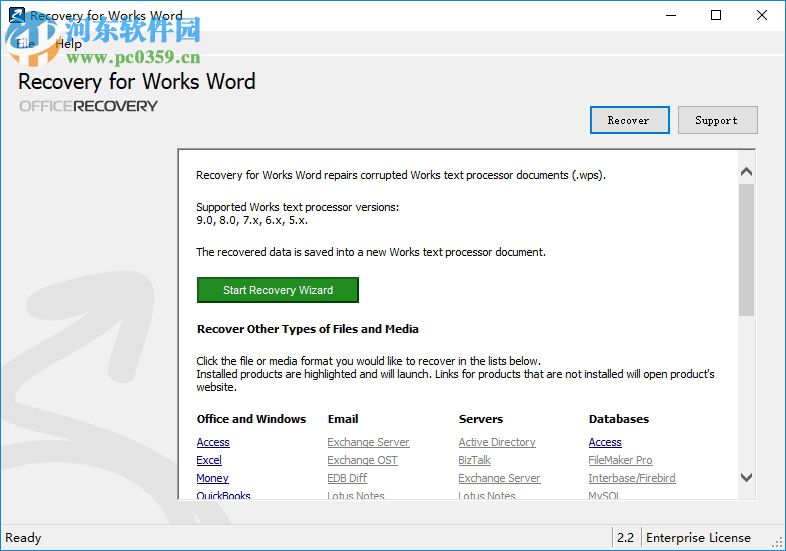Open the Interbase/Firebird link
786x551 pixels.
(x=632, y=478)
